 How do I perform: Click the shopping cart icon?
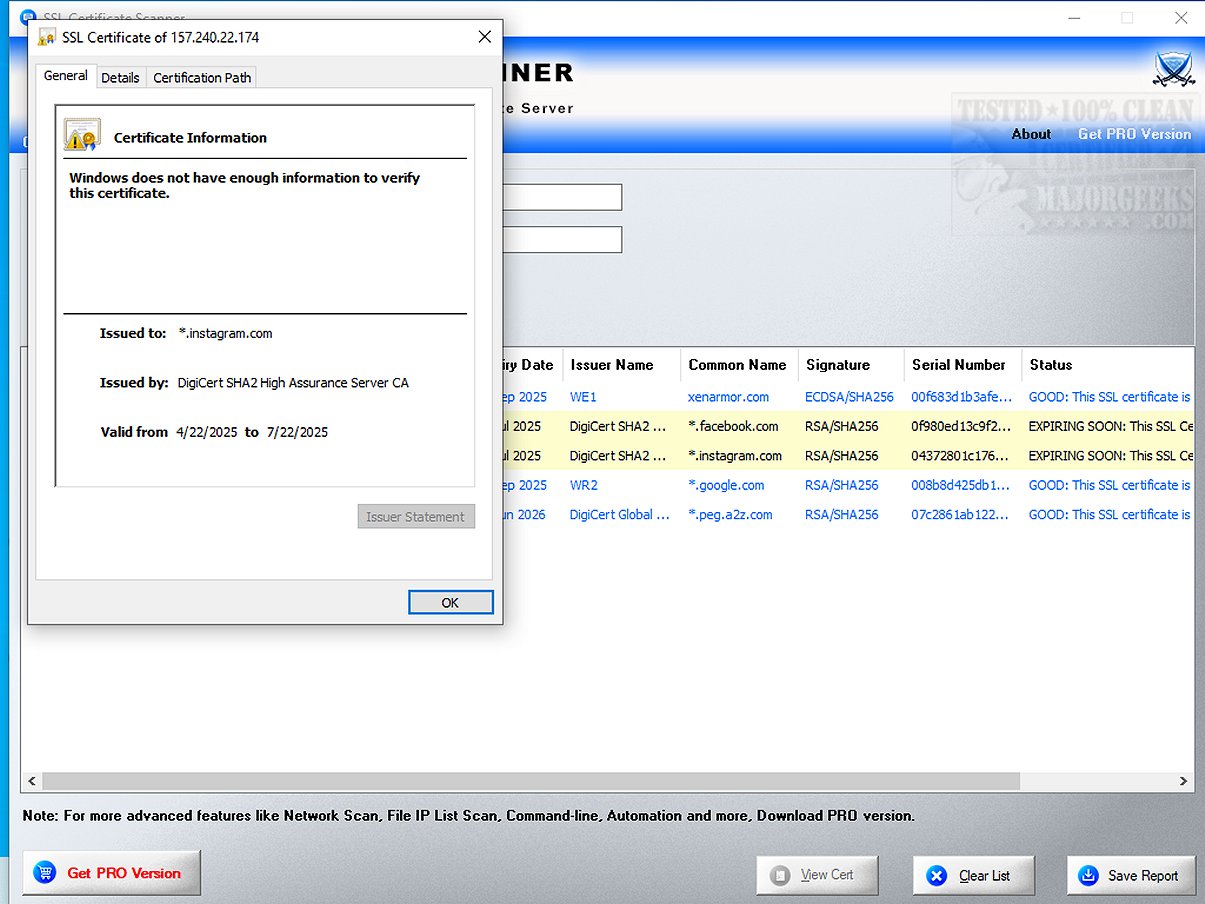(45, 873)
